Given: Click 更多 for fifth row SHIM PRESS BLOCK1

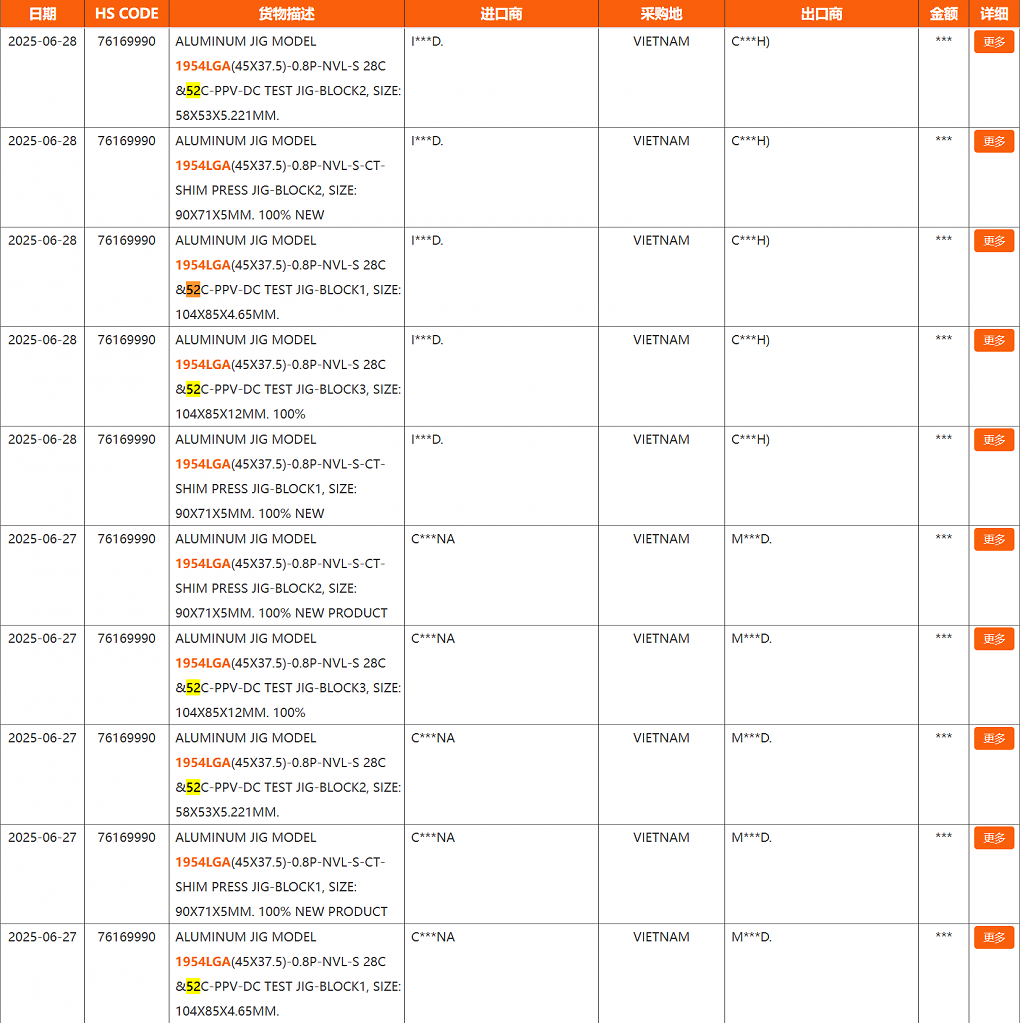Looking at the screenshot, I should click(993, 440).
